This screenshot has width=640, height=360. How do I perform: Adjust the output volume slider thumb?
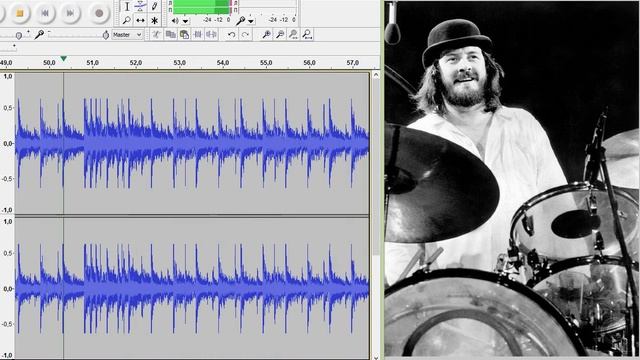click(18, 36)
